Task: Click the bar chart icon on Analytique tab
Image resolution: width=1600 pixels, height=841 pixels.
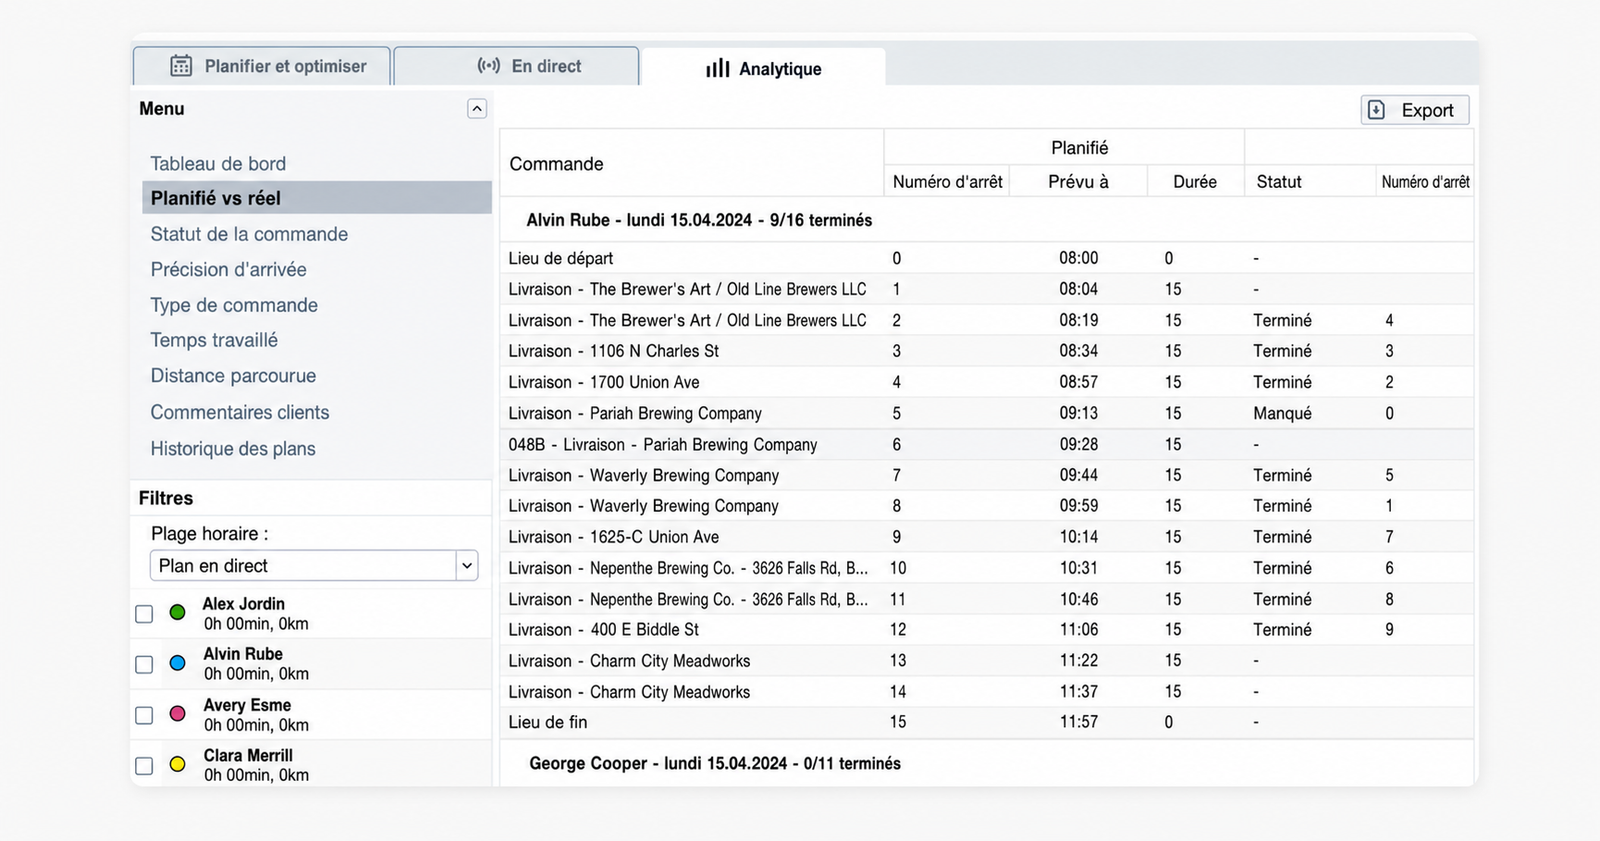Action: click(718, 68)
